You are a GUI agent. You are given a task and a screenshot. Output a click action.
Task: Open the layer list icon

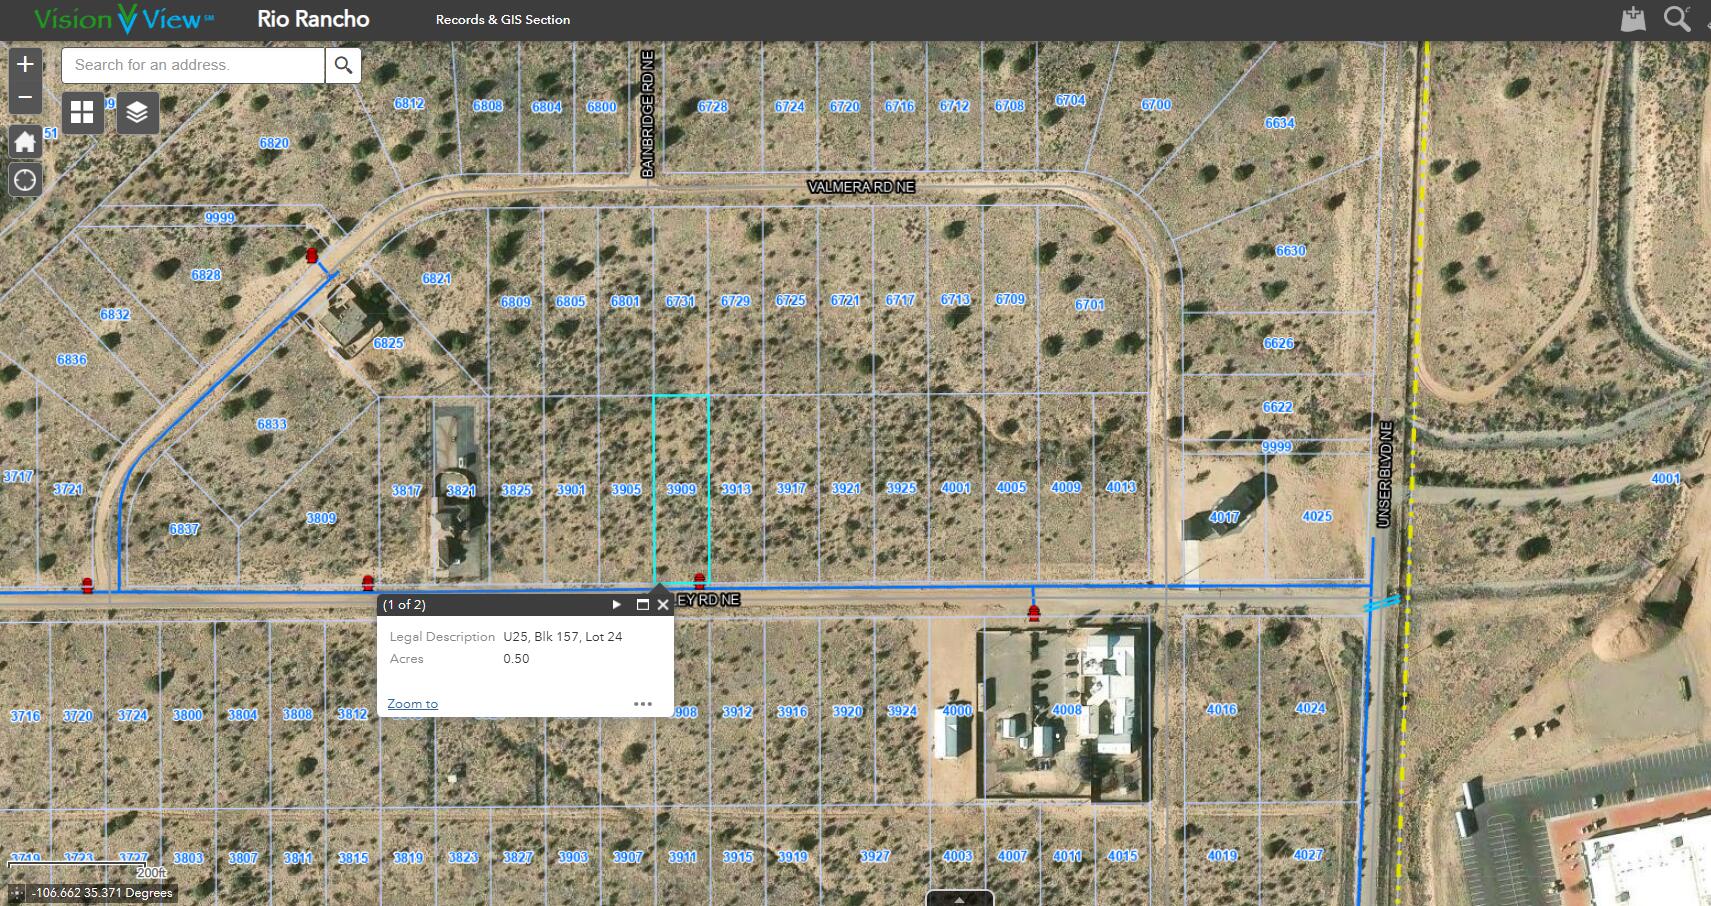(x=137, y=112)
